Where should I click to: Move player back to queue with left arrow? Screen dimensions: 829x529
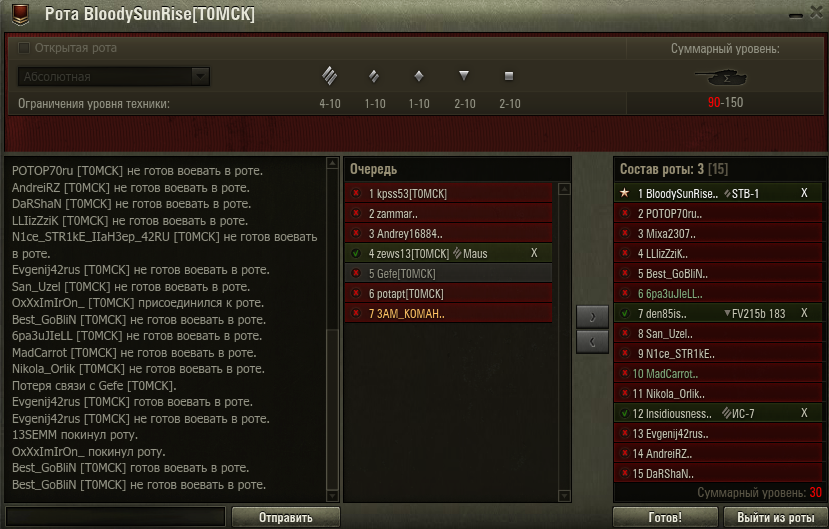(592, 342)
